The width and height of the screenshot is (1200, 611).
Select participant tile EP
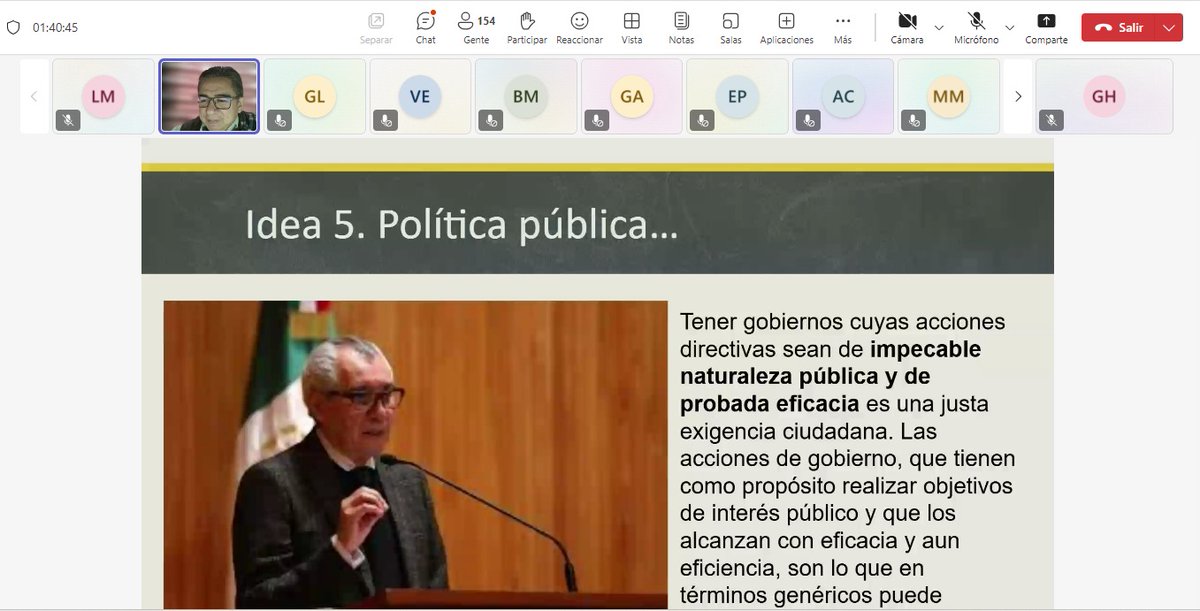(x=737, y=96)
